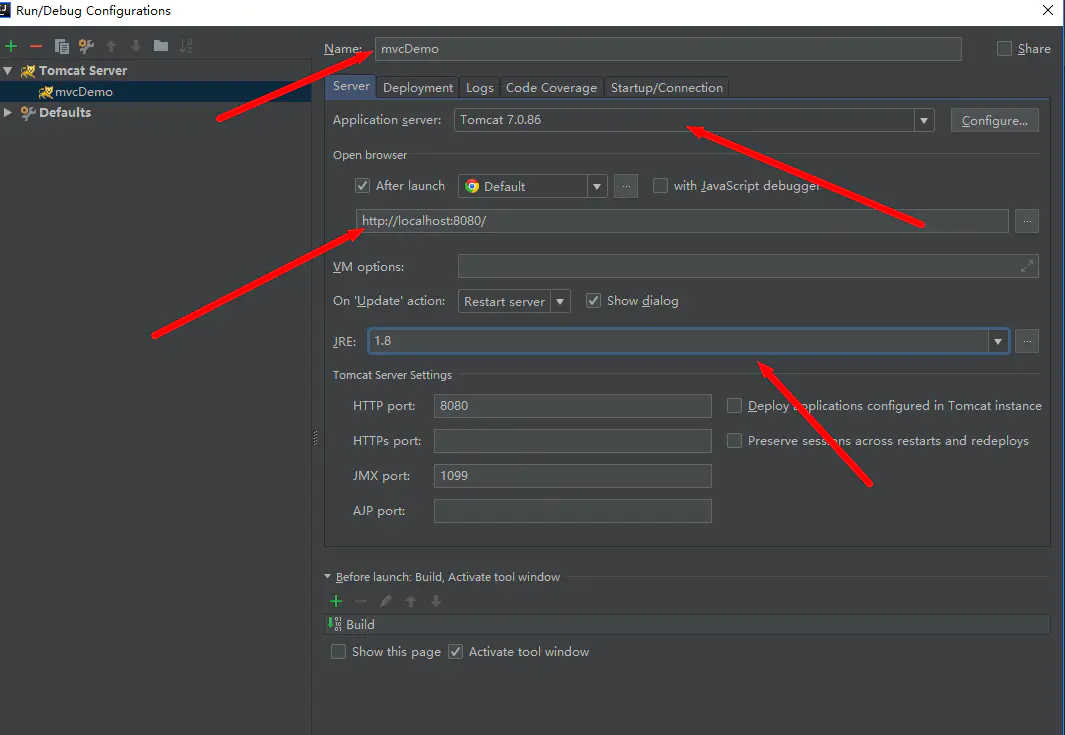Open edit defaults wrench icon
This screenshot has width=1065, height=735.
coord(86,46)
